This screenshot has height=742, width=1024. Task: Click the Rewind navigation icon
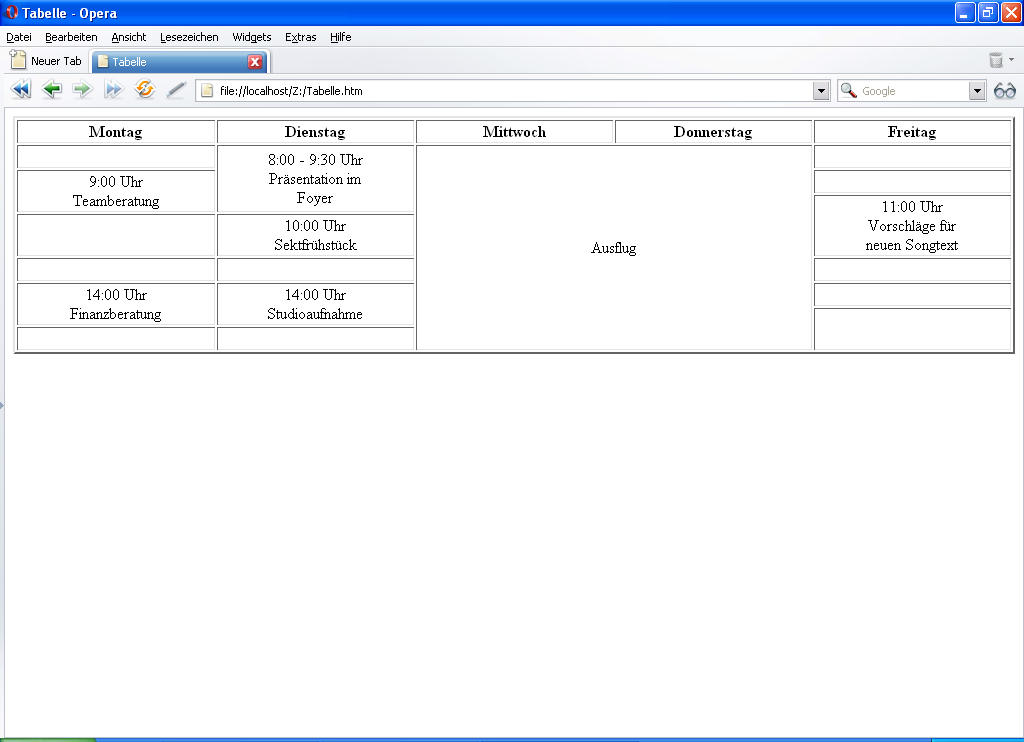click(20, 90)
